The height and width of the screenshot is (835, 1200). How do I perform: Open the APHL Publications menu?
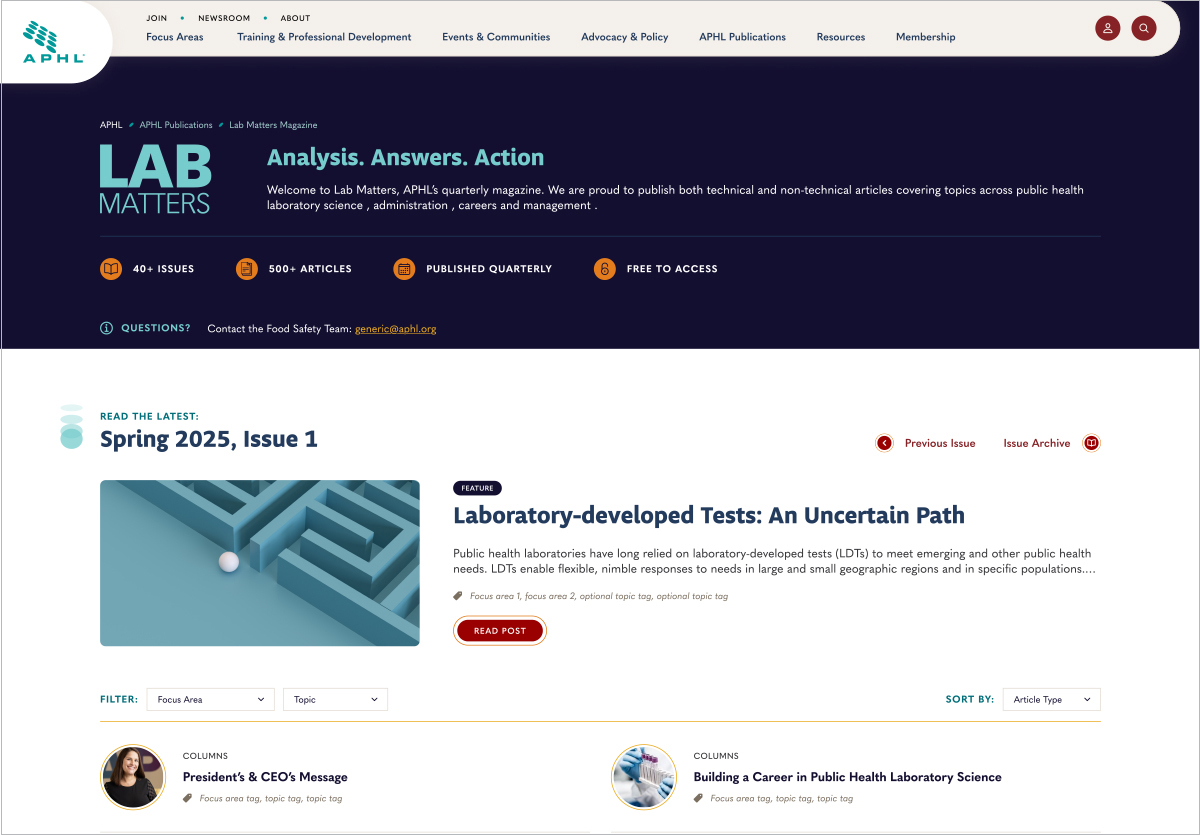[742, 37]
